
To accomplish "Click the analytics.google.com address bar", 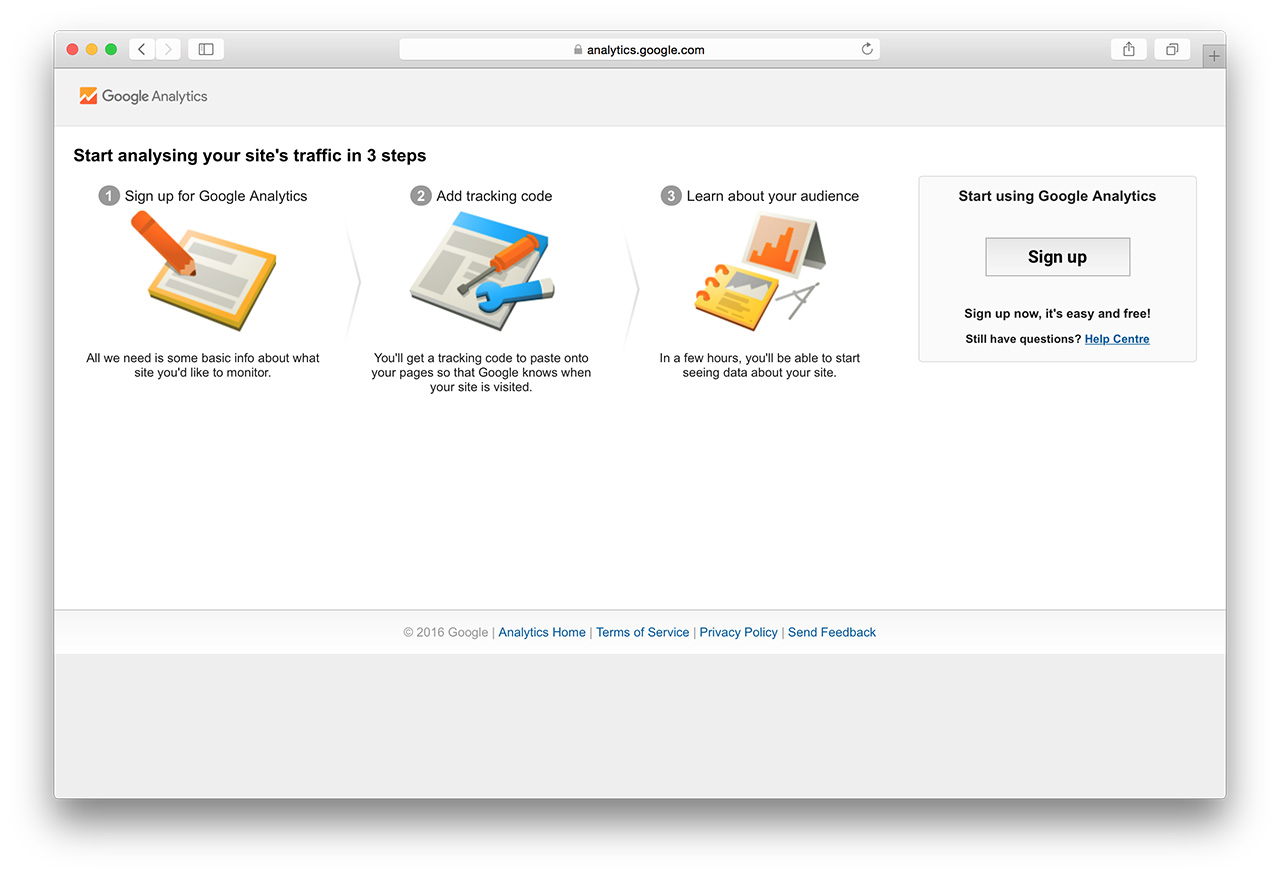I will [640, 49].
